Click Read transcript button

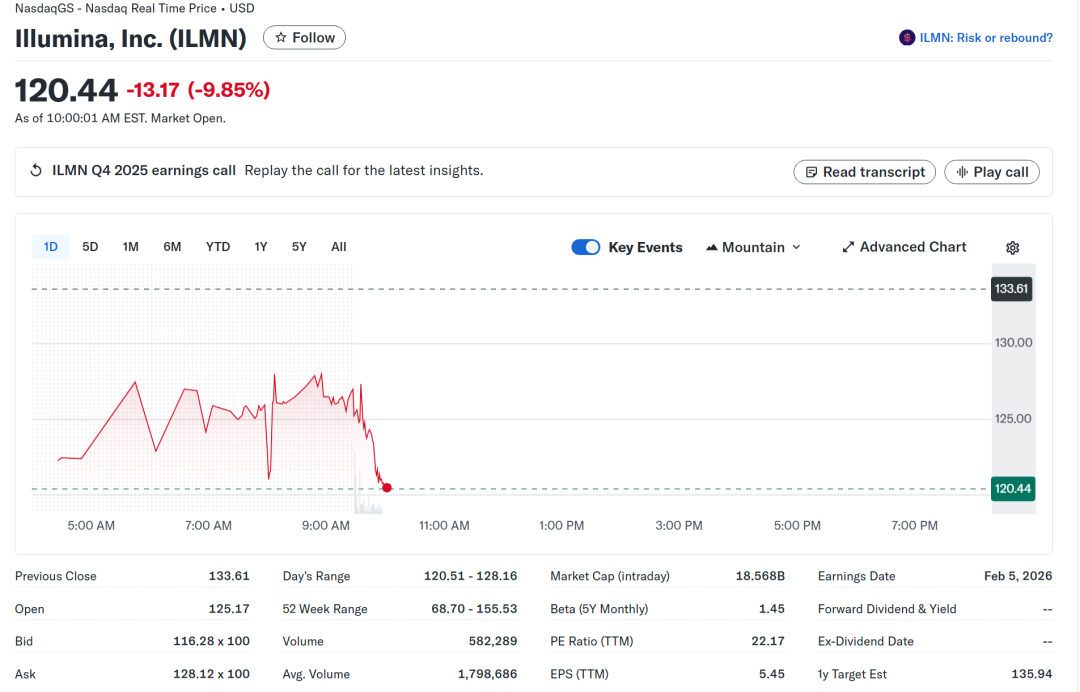point(865,172)
